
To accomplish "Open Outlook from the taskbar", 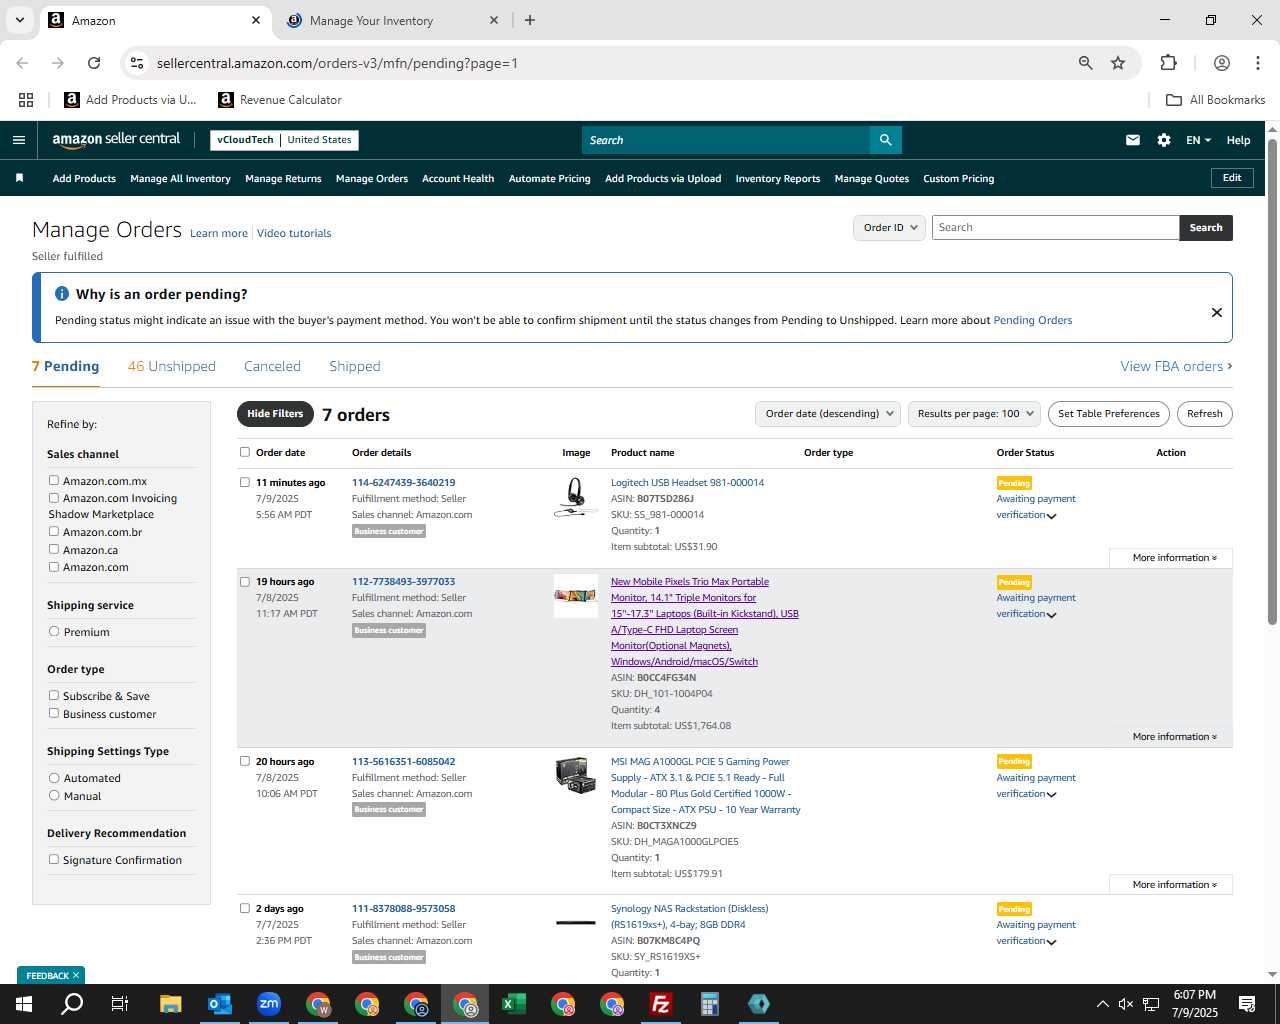I will pos(220,1004).
